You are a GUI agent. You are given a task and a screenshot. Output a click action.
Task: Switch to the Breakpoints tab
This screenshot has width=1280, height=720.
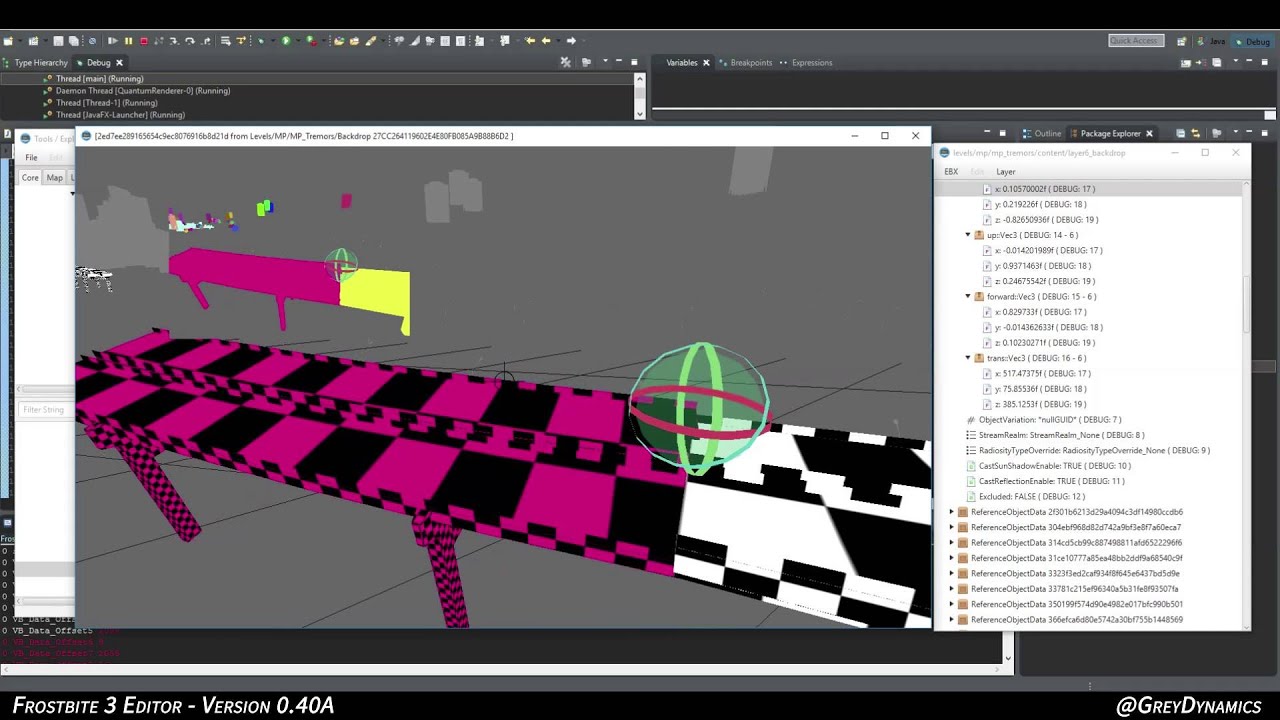[744, 62]
